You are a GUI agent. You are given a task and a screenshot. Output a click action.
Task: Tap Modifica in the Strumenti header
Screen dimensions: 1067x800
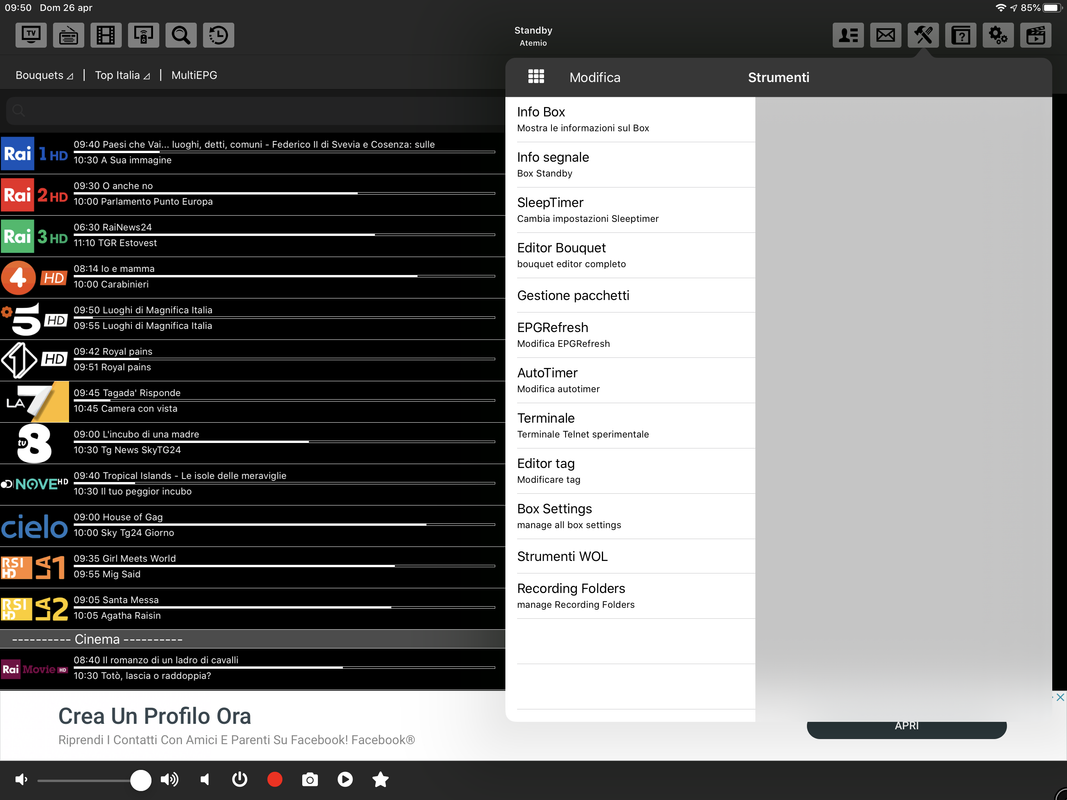tap(595, 78)
